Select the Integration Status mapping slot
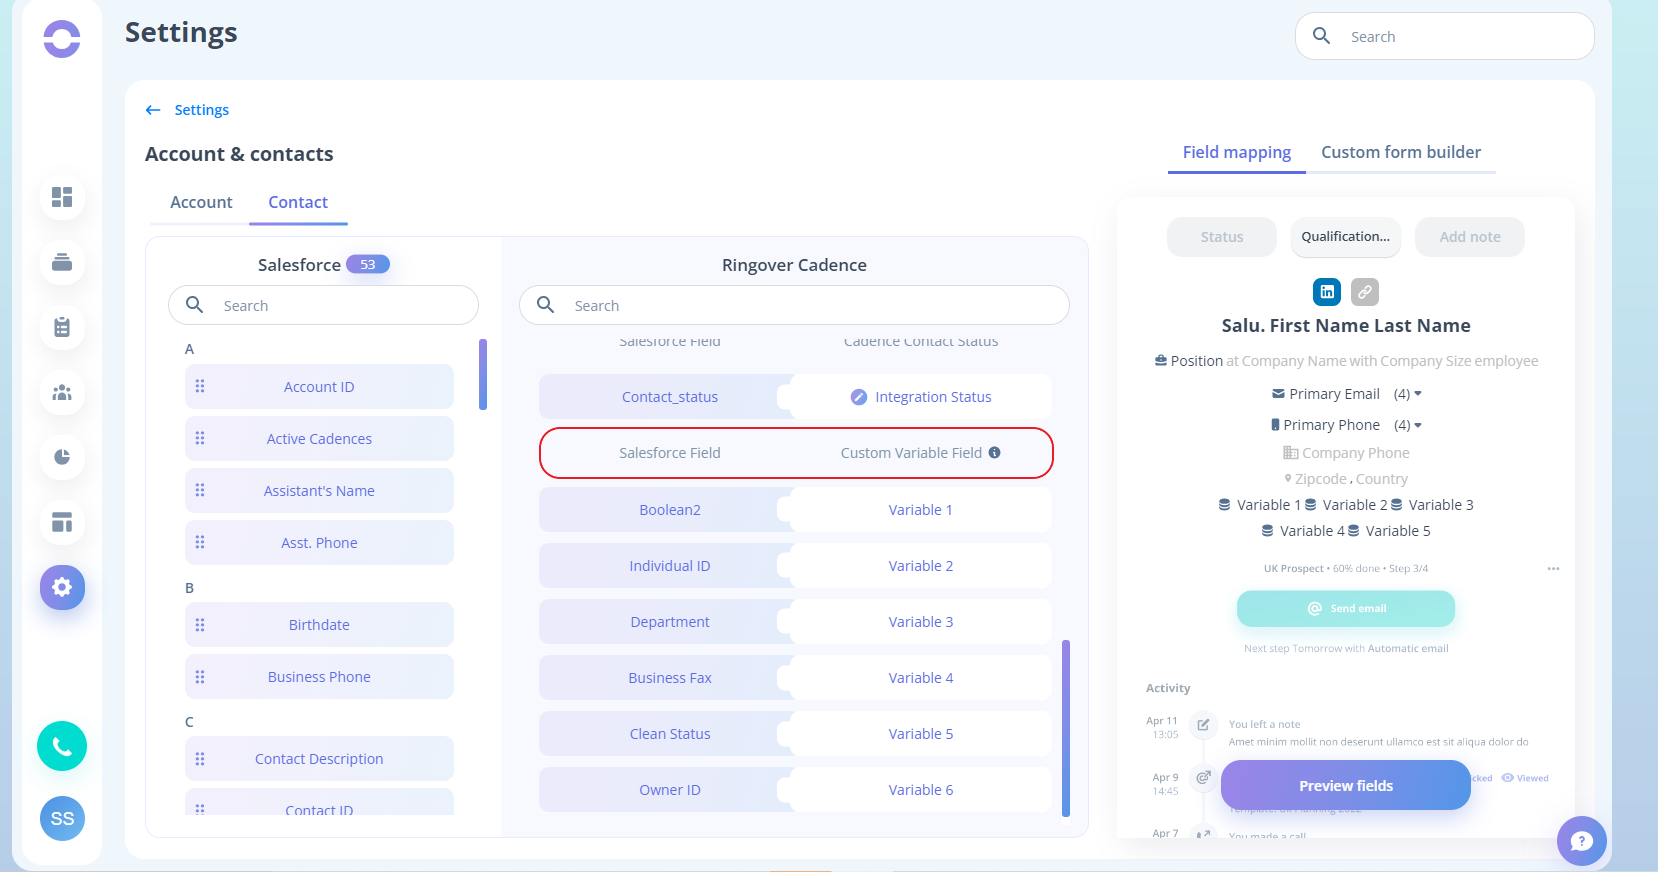Viewport: 1658px width, 872px height. coord(920,397)
